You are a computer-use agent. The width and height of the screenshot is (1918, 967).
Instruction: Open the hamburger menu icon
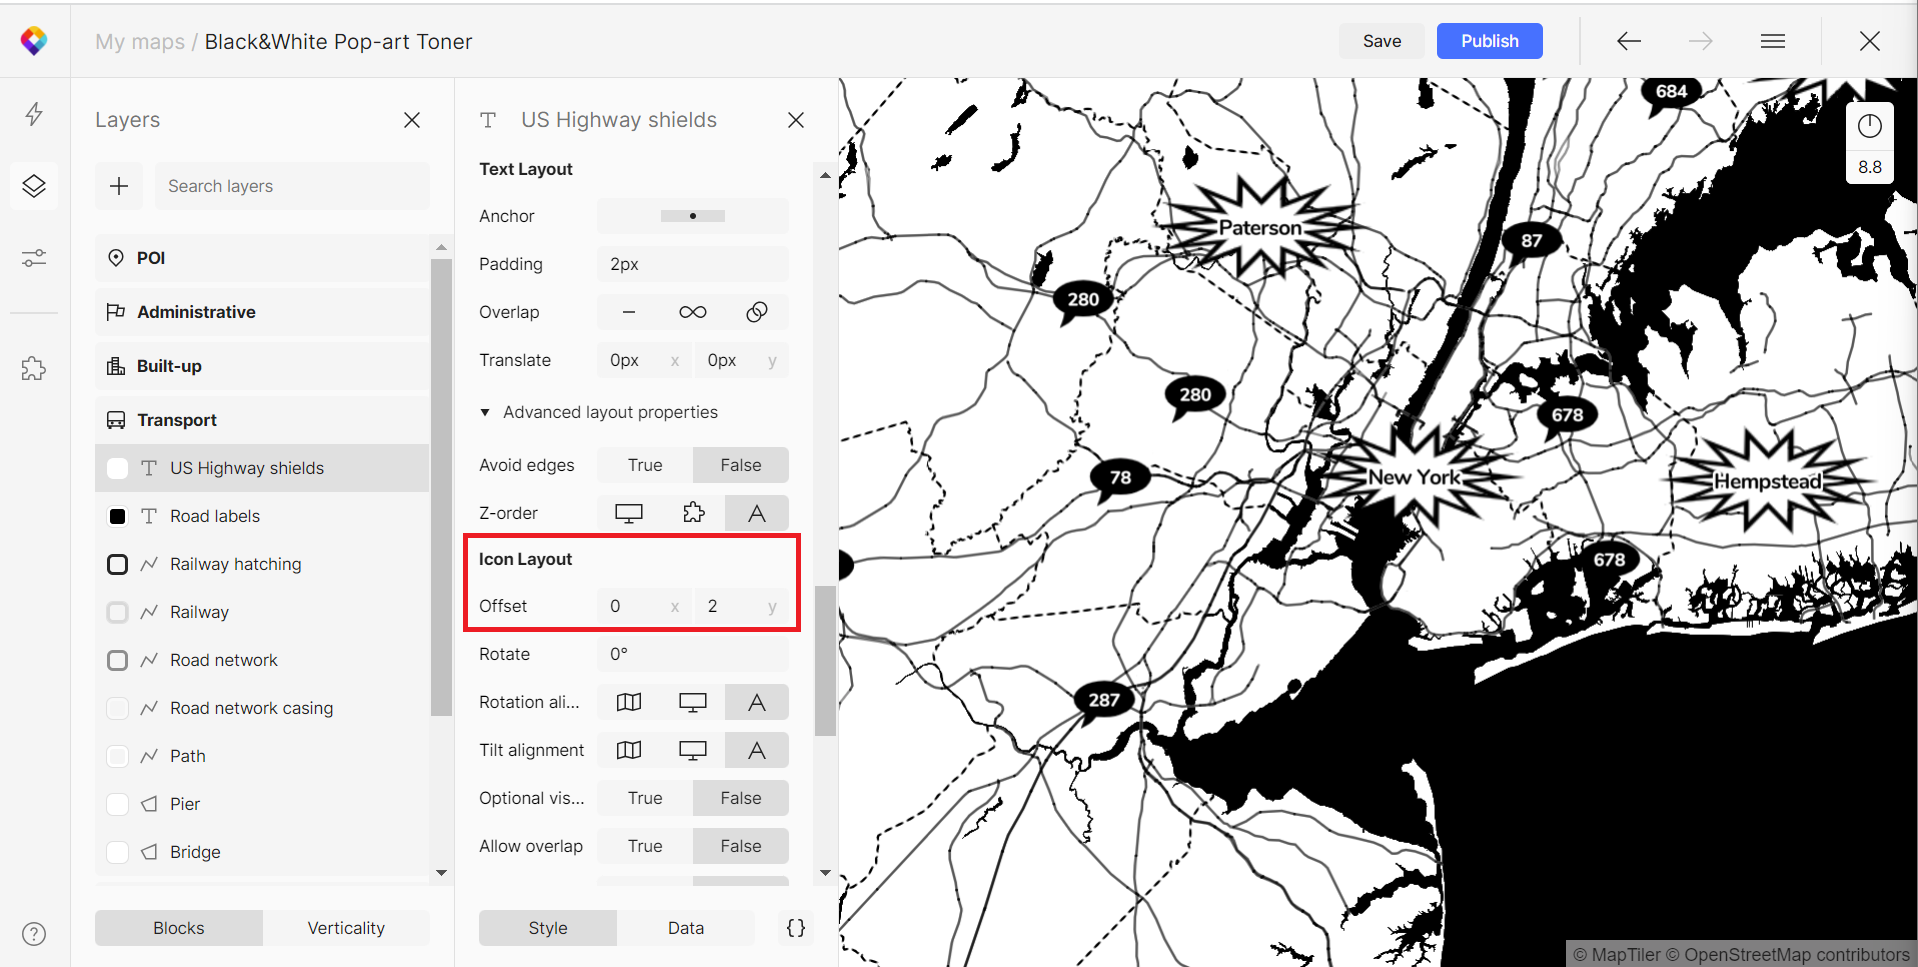1773,41
